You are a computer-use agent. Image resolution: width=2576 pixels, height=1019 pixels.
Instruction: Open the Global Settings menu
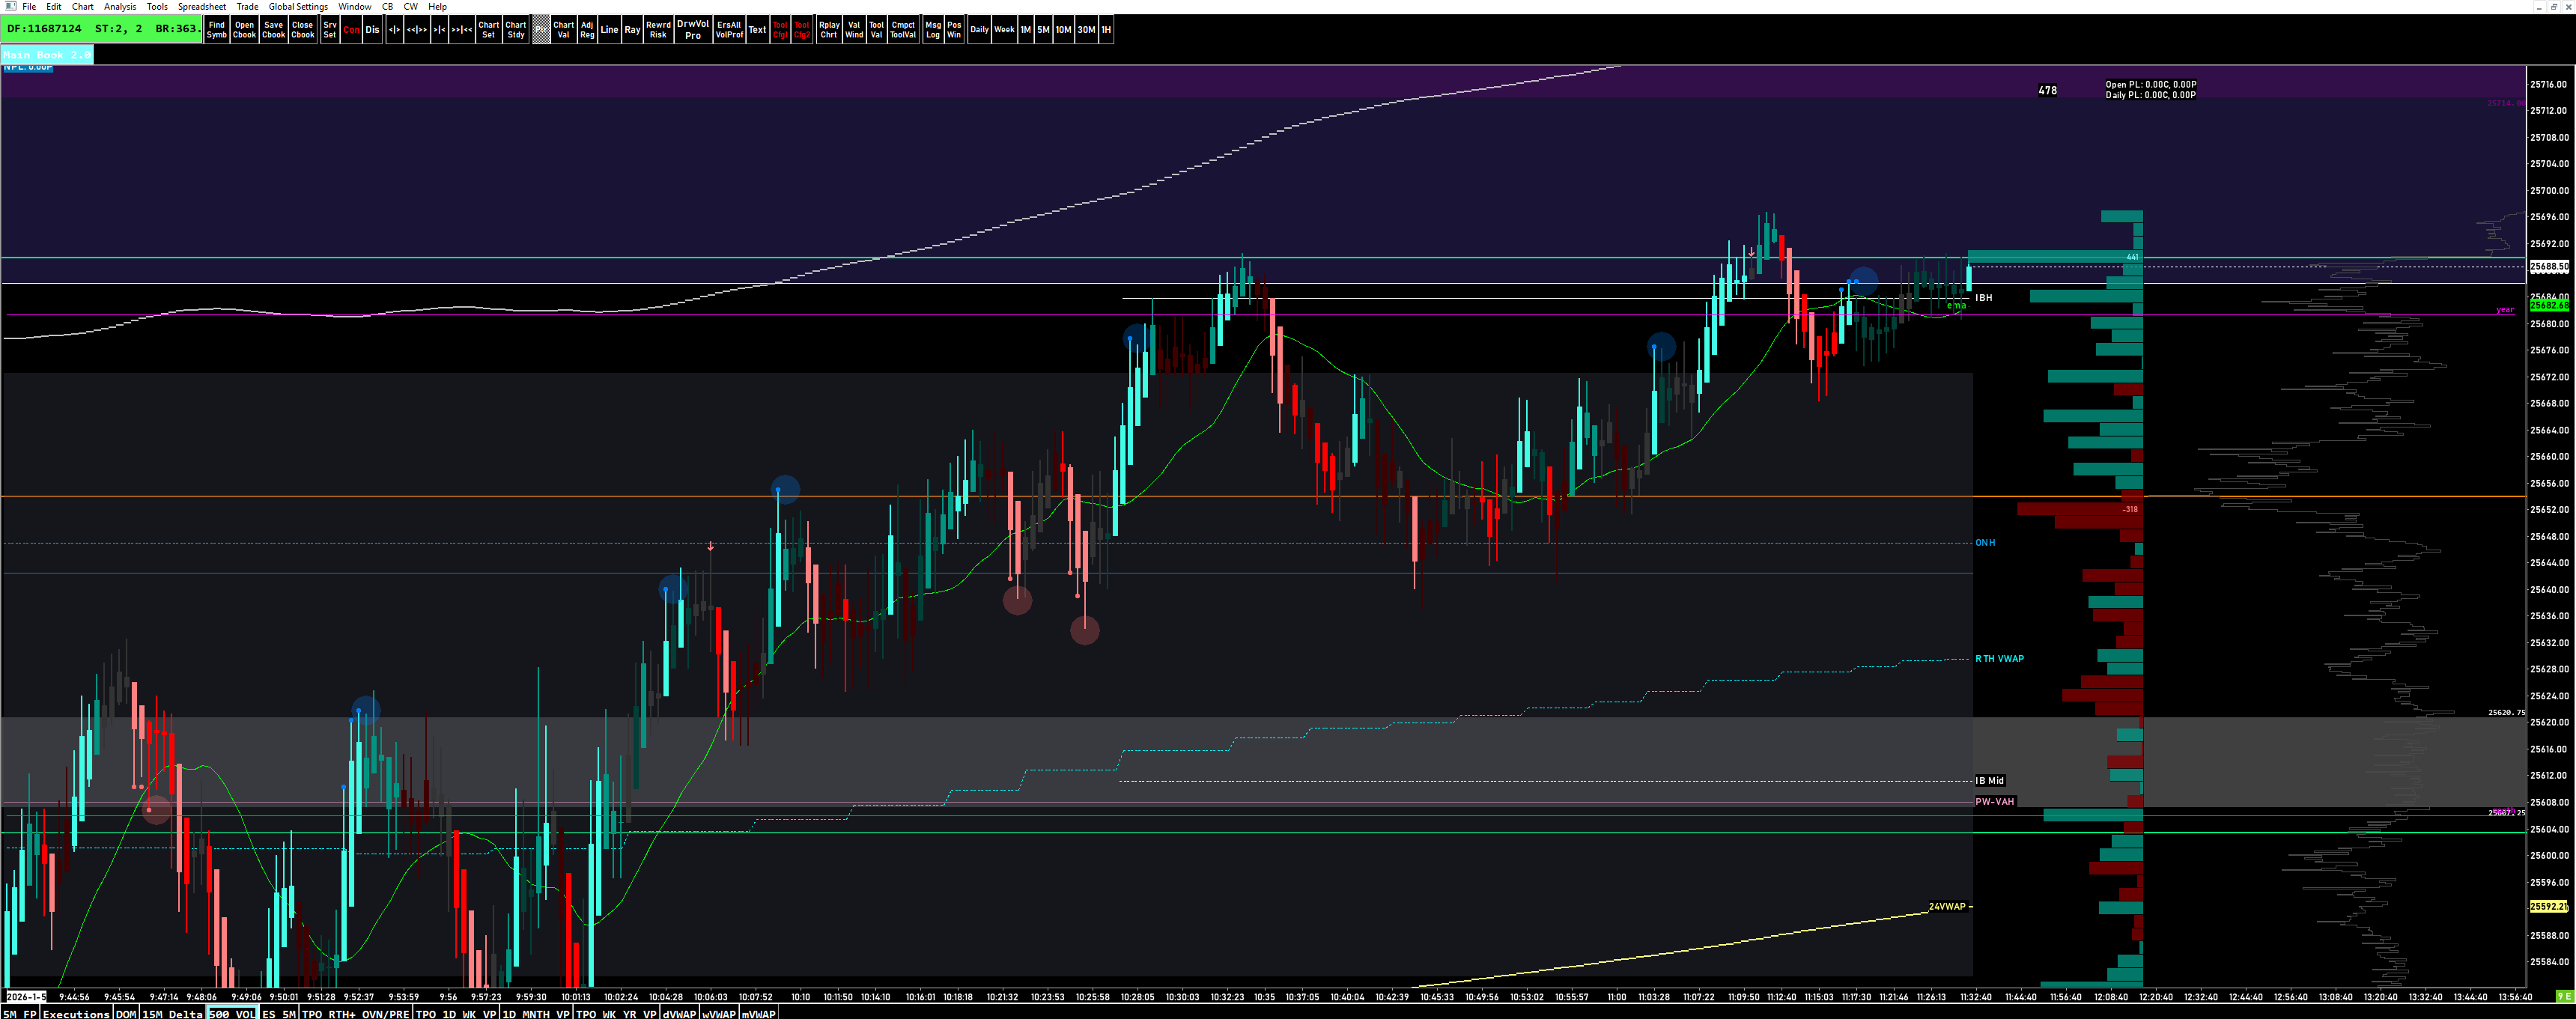pyautogui.click(x=298, y=6)
